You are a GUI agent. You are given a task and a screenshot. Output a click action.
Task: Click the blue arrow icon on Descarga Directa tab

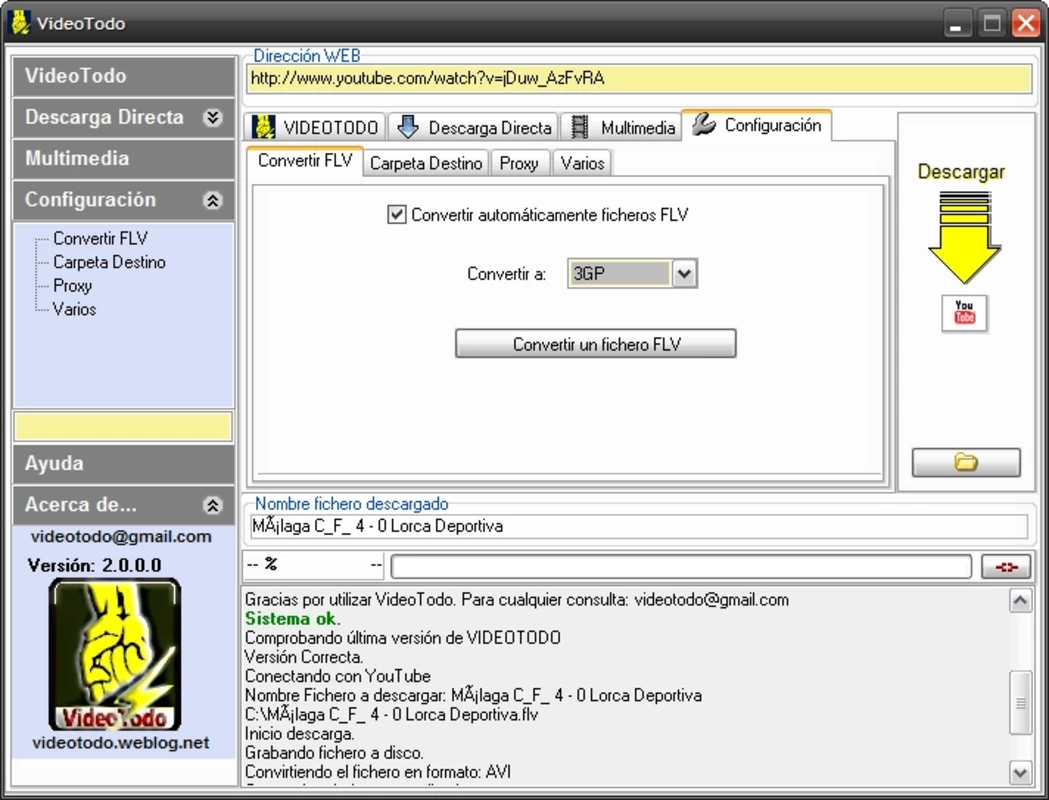click(408, 126)
